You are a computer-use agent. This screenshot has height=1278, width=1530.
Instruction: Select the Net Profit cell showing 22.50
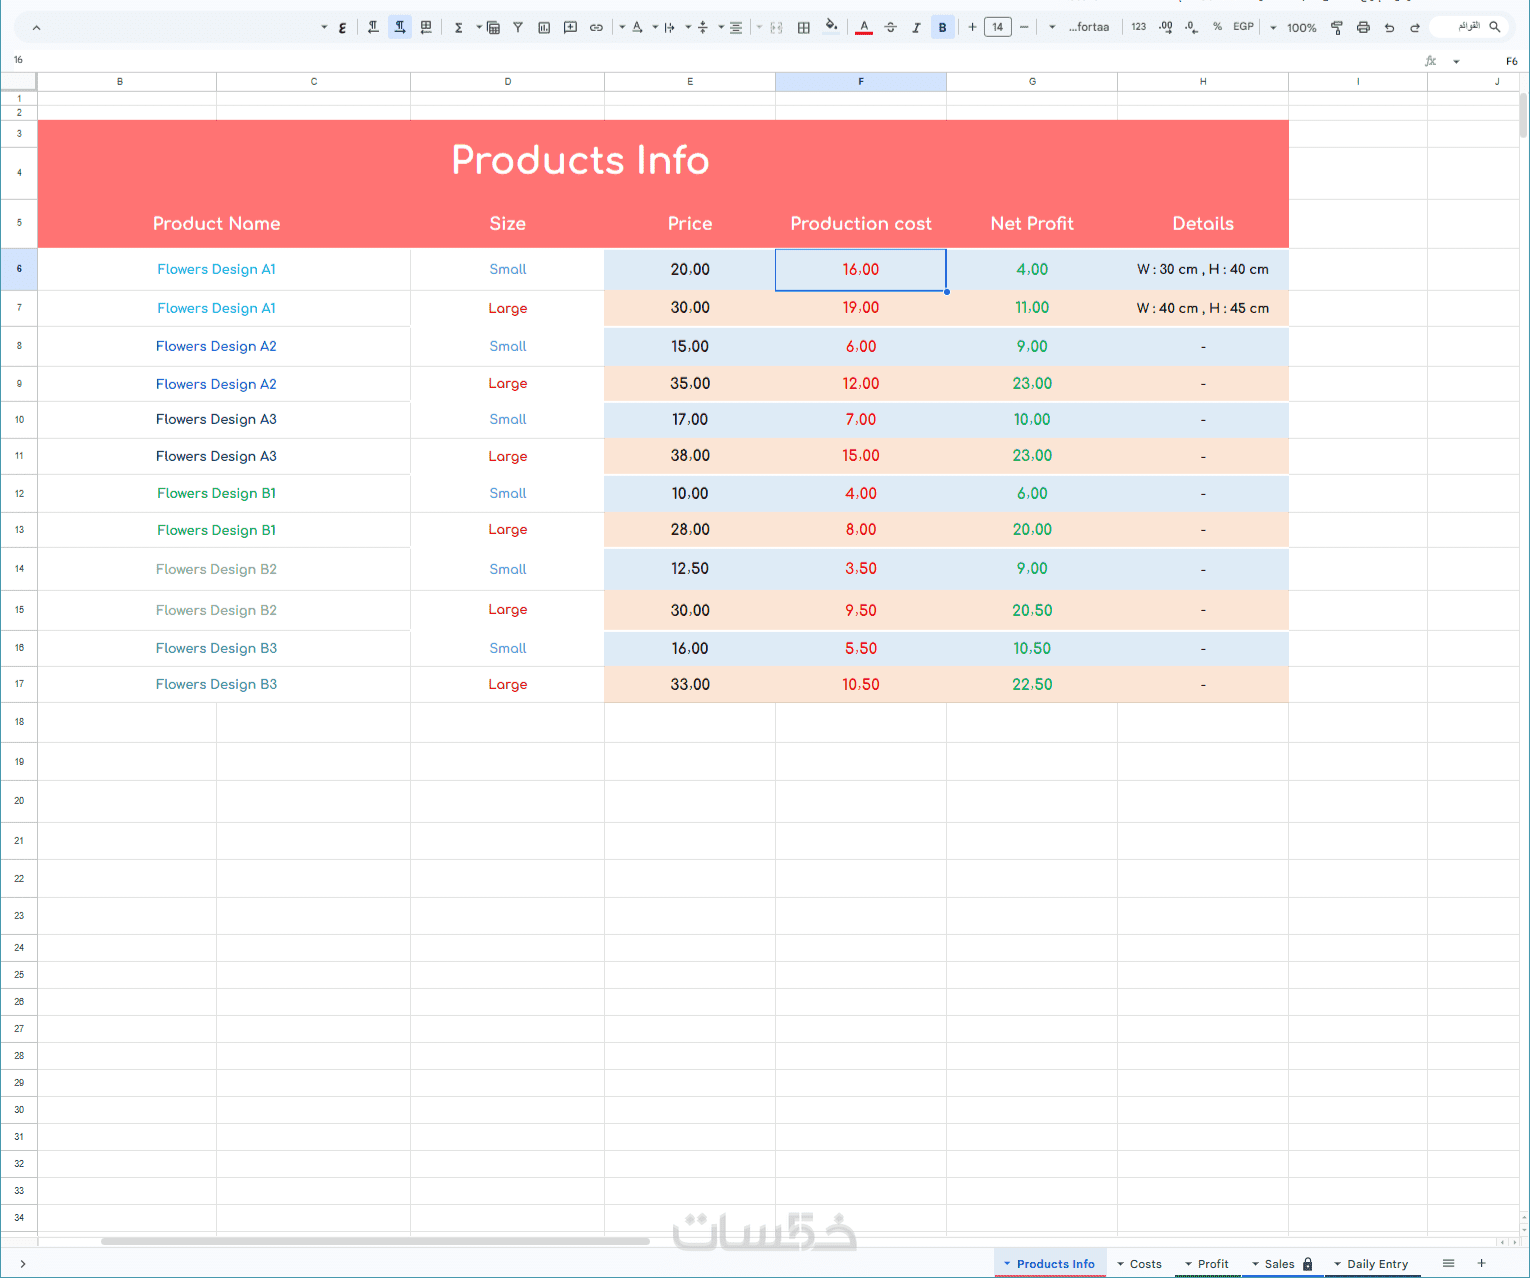pyautogui.click(x=1032, y=685)
